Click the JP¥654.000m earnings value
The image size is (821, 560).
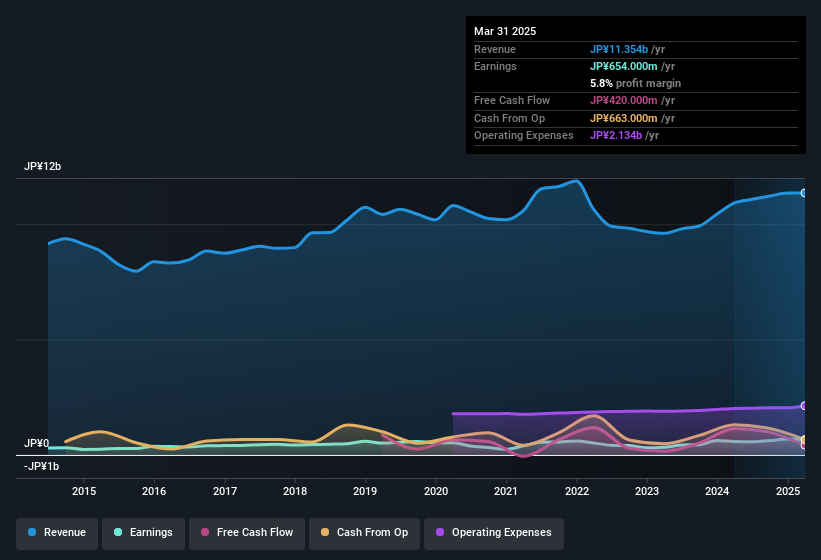[624, 66]
